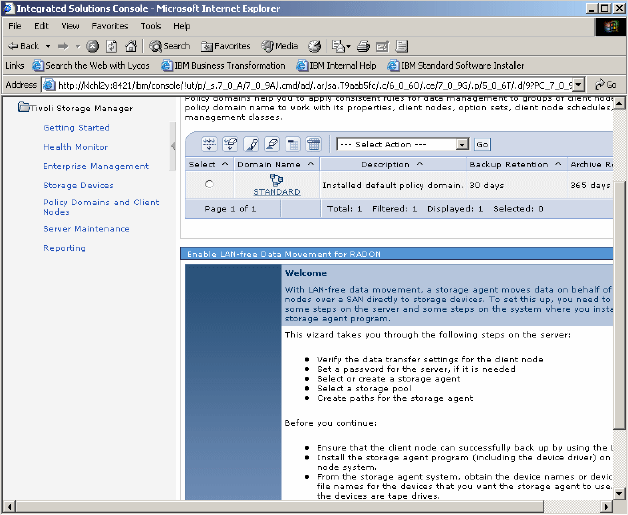Viewport: 628px width, 515px height.
Task: Open the View menu
Action: click(x=70, y=26)
